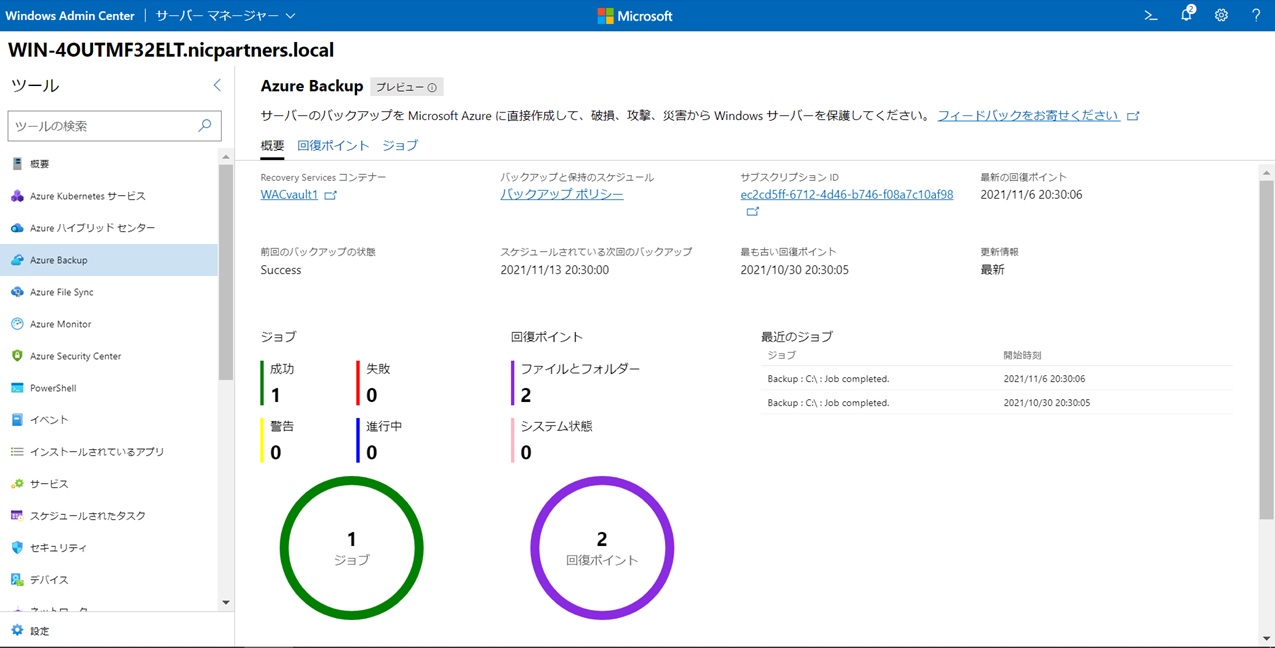This screenshot has height=648, width=1275.
Task: Open Azure File Sync tool
Action: pos(61,292)
